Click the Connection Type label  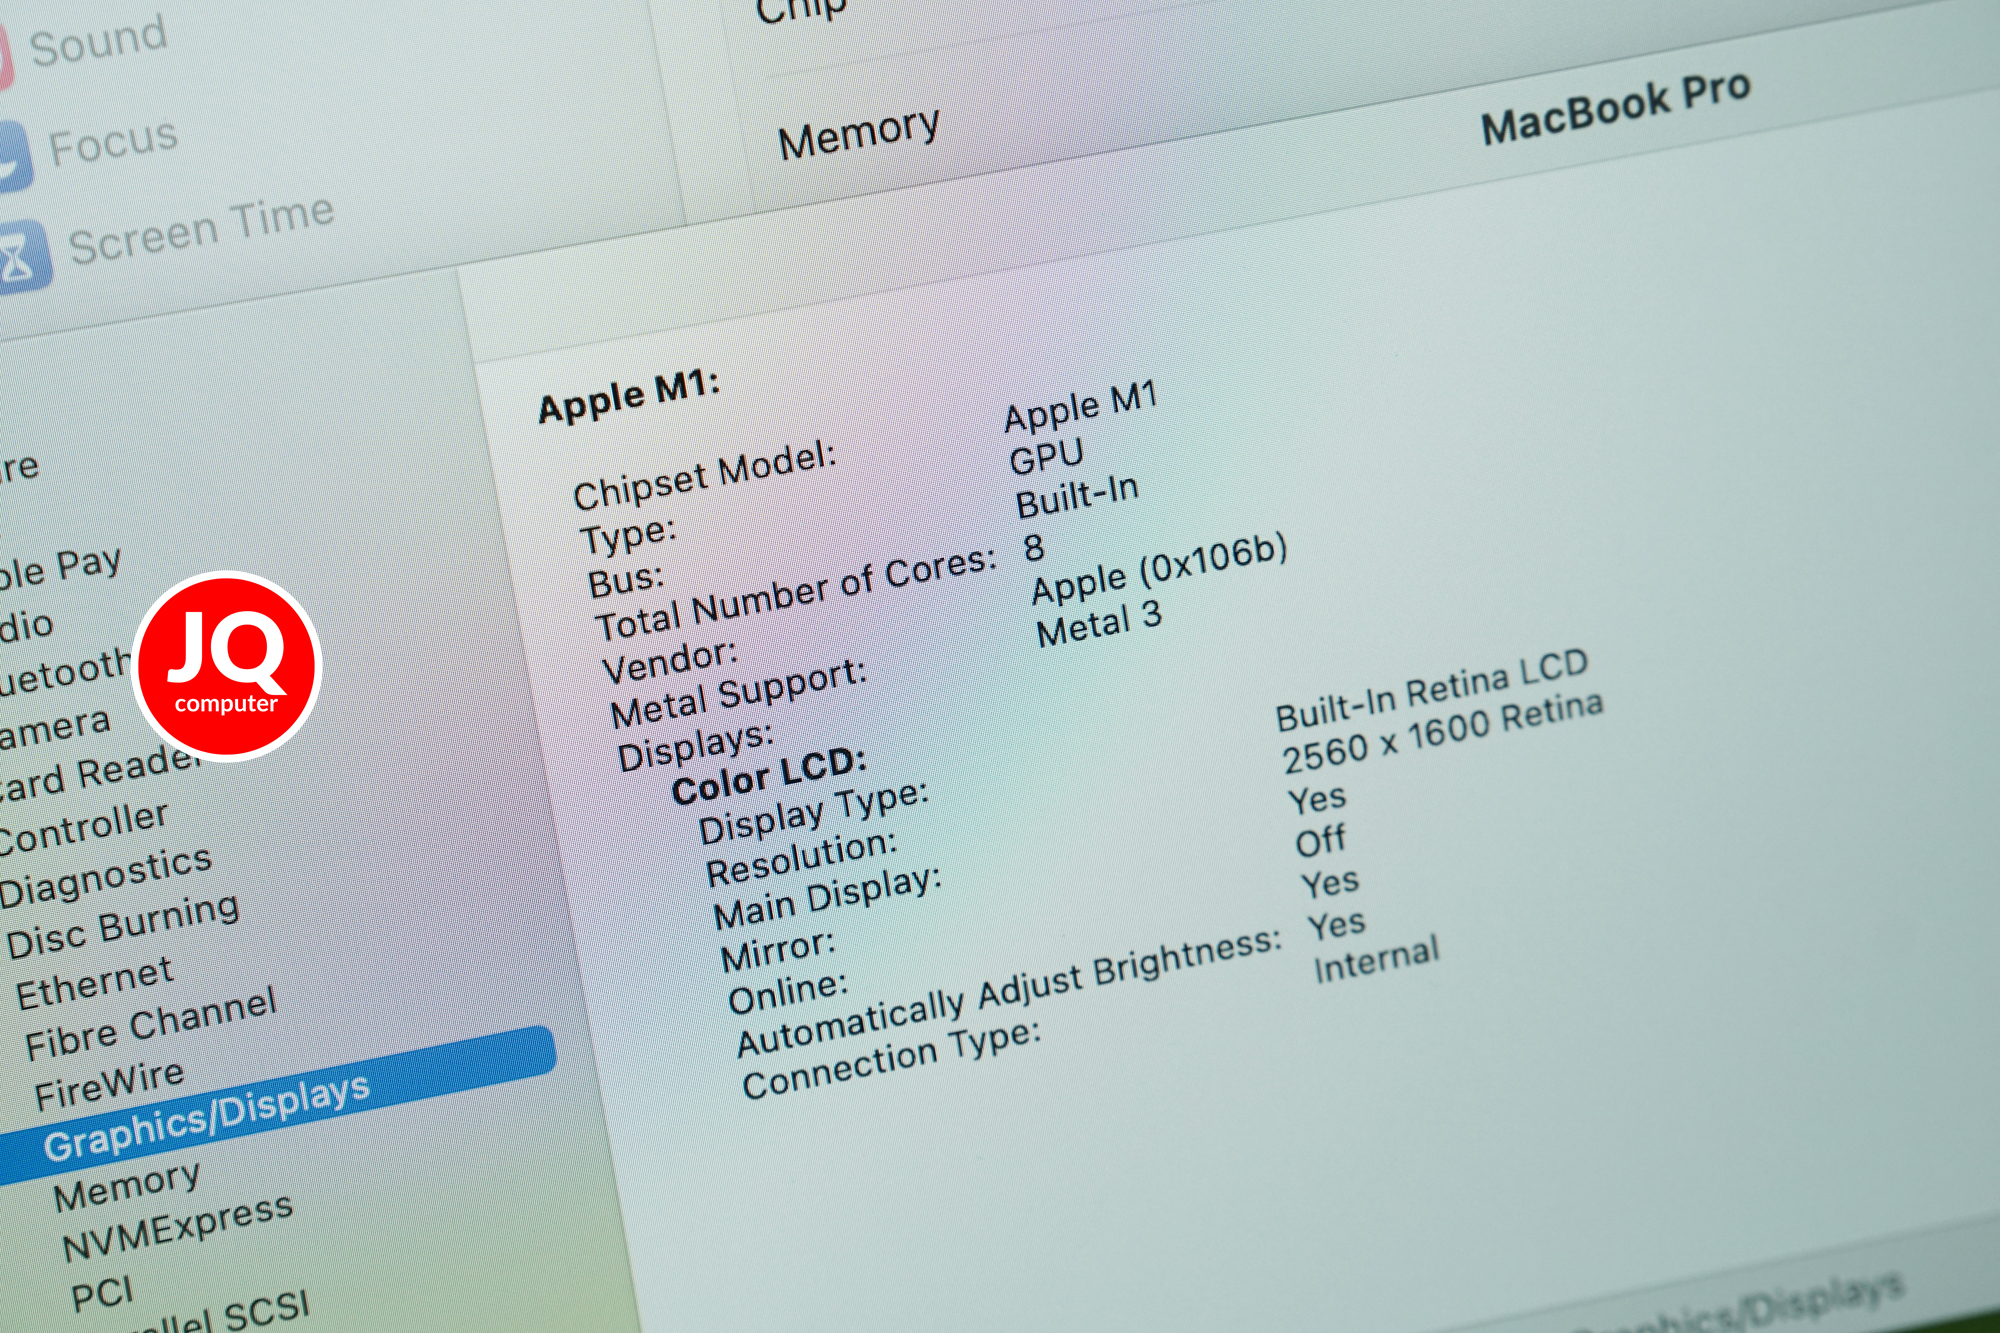(x=891, y=1060)
